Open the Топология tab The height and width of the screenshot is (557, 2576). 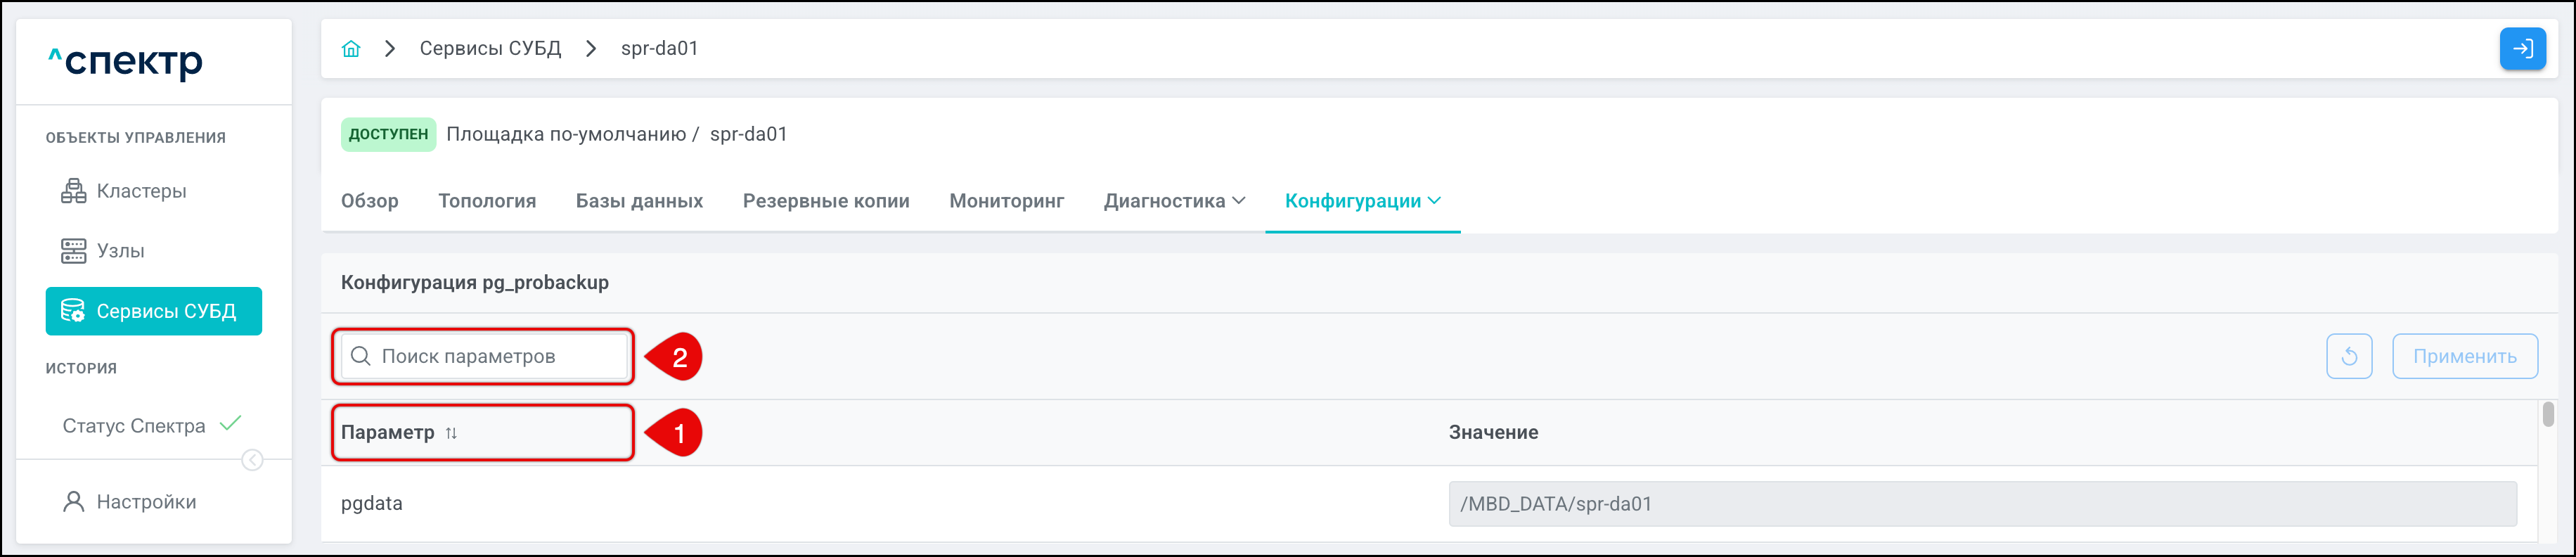click(x=487, y=201)
